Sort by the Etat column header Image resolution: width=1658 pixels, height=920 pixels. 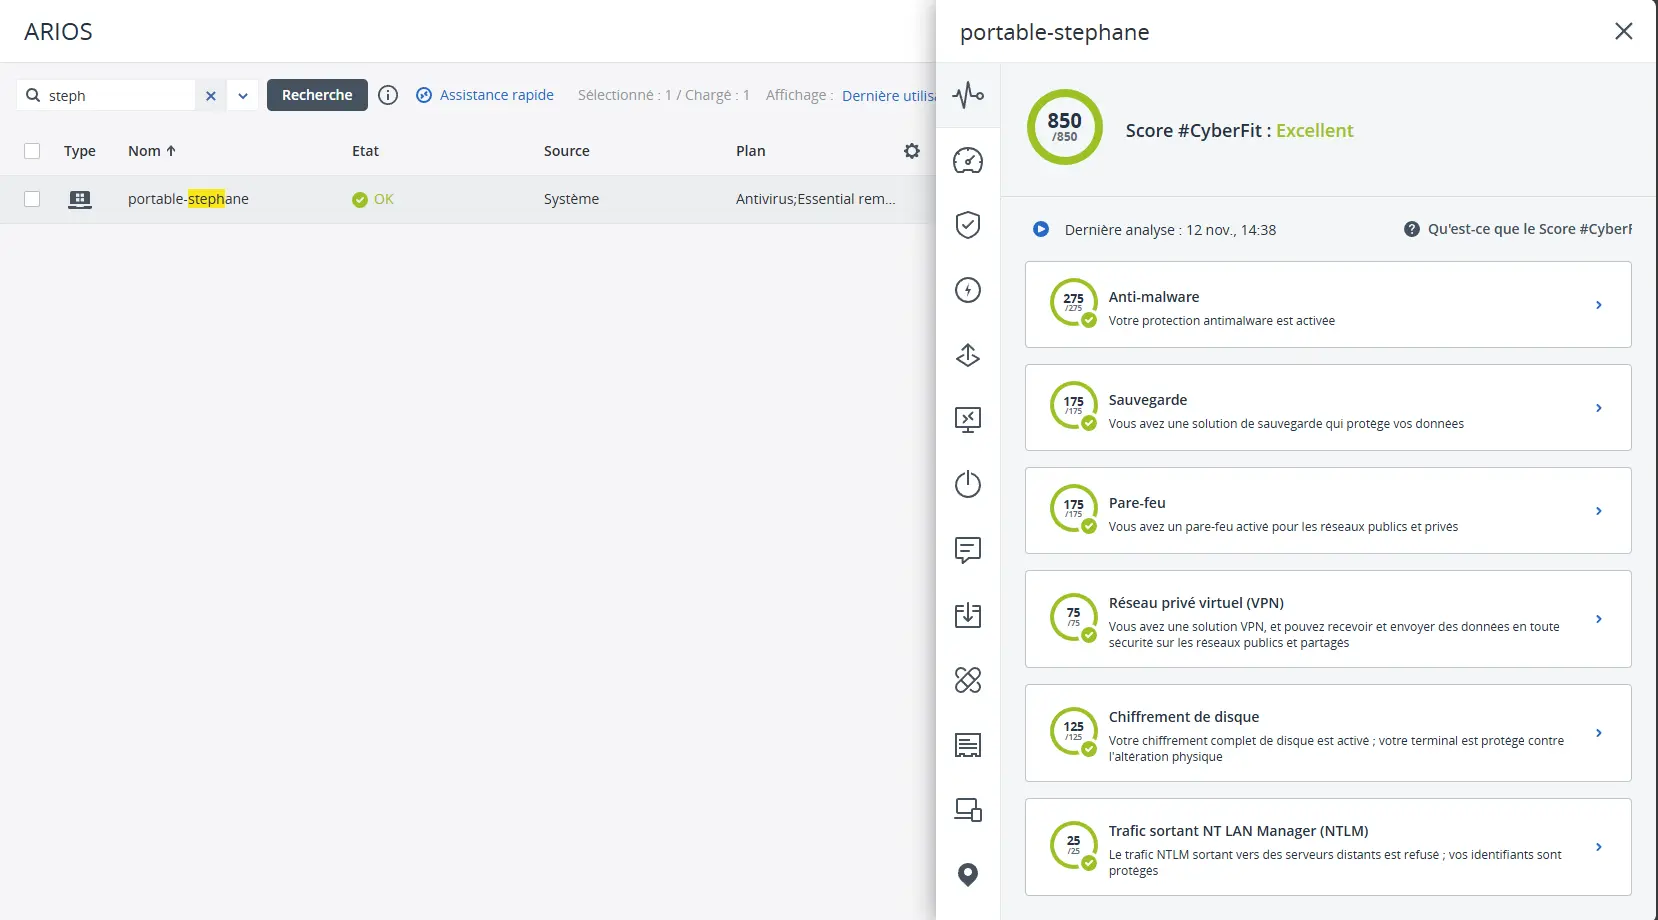click(365, 151)
